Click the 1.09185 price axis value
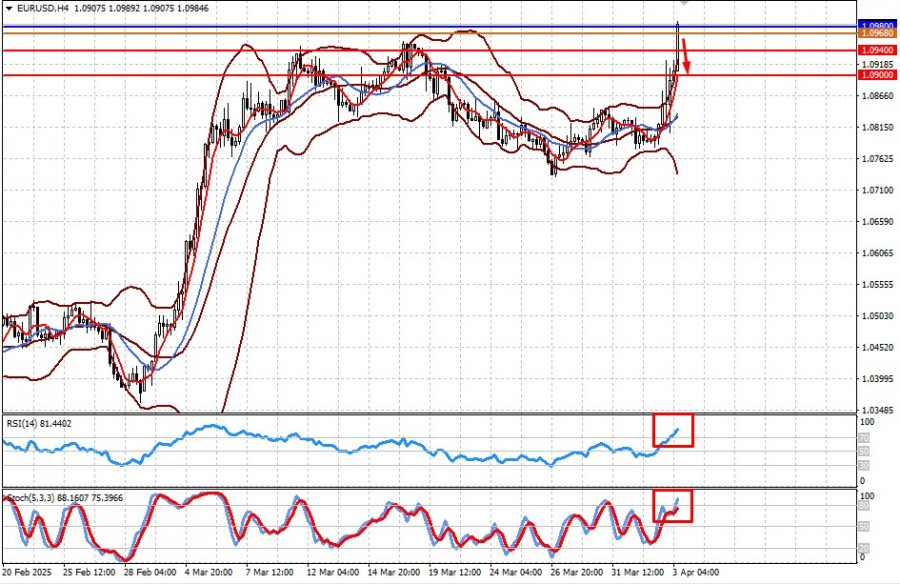 (878, 64)
